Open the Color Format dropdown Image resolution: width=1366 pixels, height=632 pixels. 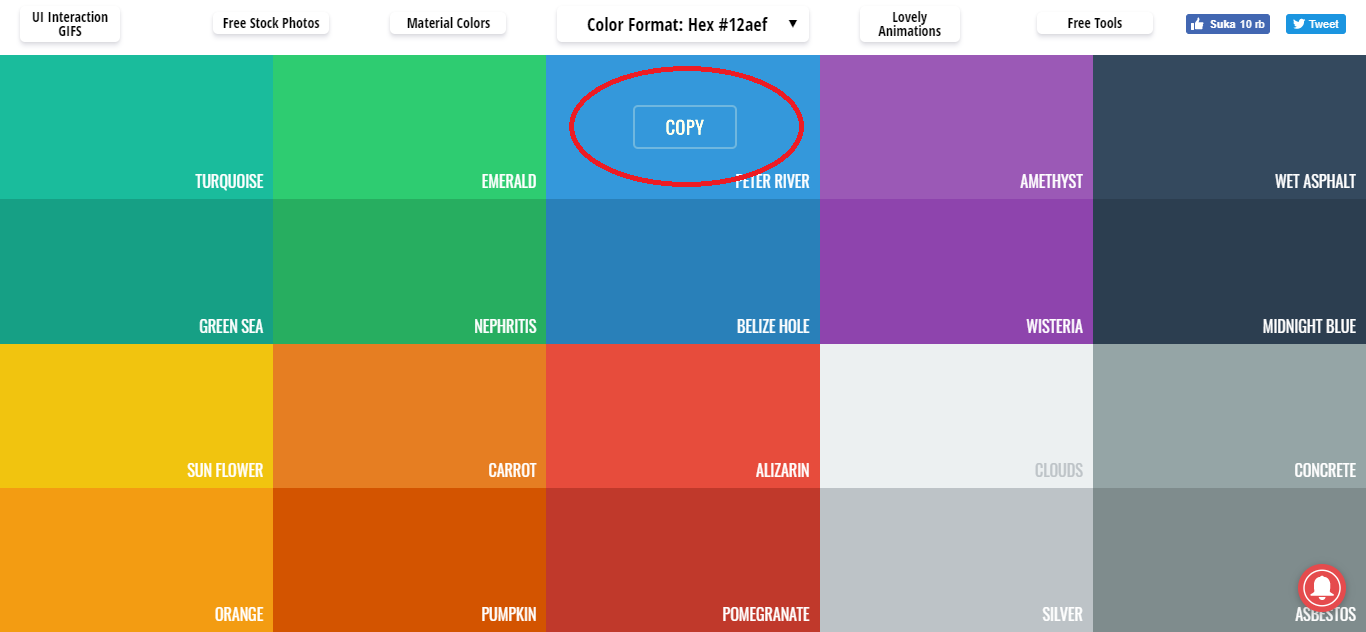pos(683,23)
